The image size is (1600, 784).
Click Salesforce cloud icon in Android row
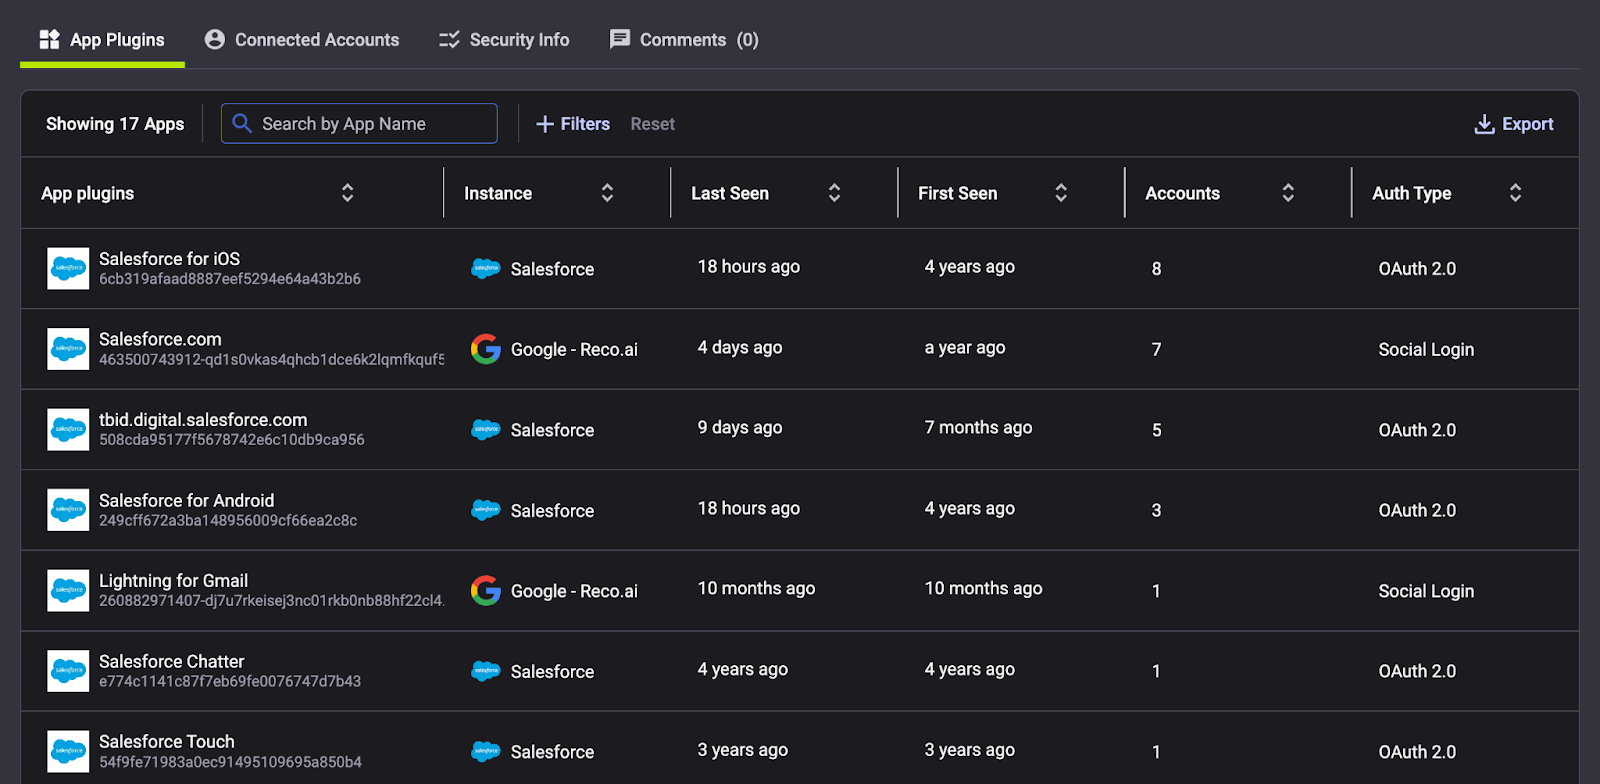point(486,510)
